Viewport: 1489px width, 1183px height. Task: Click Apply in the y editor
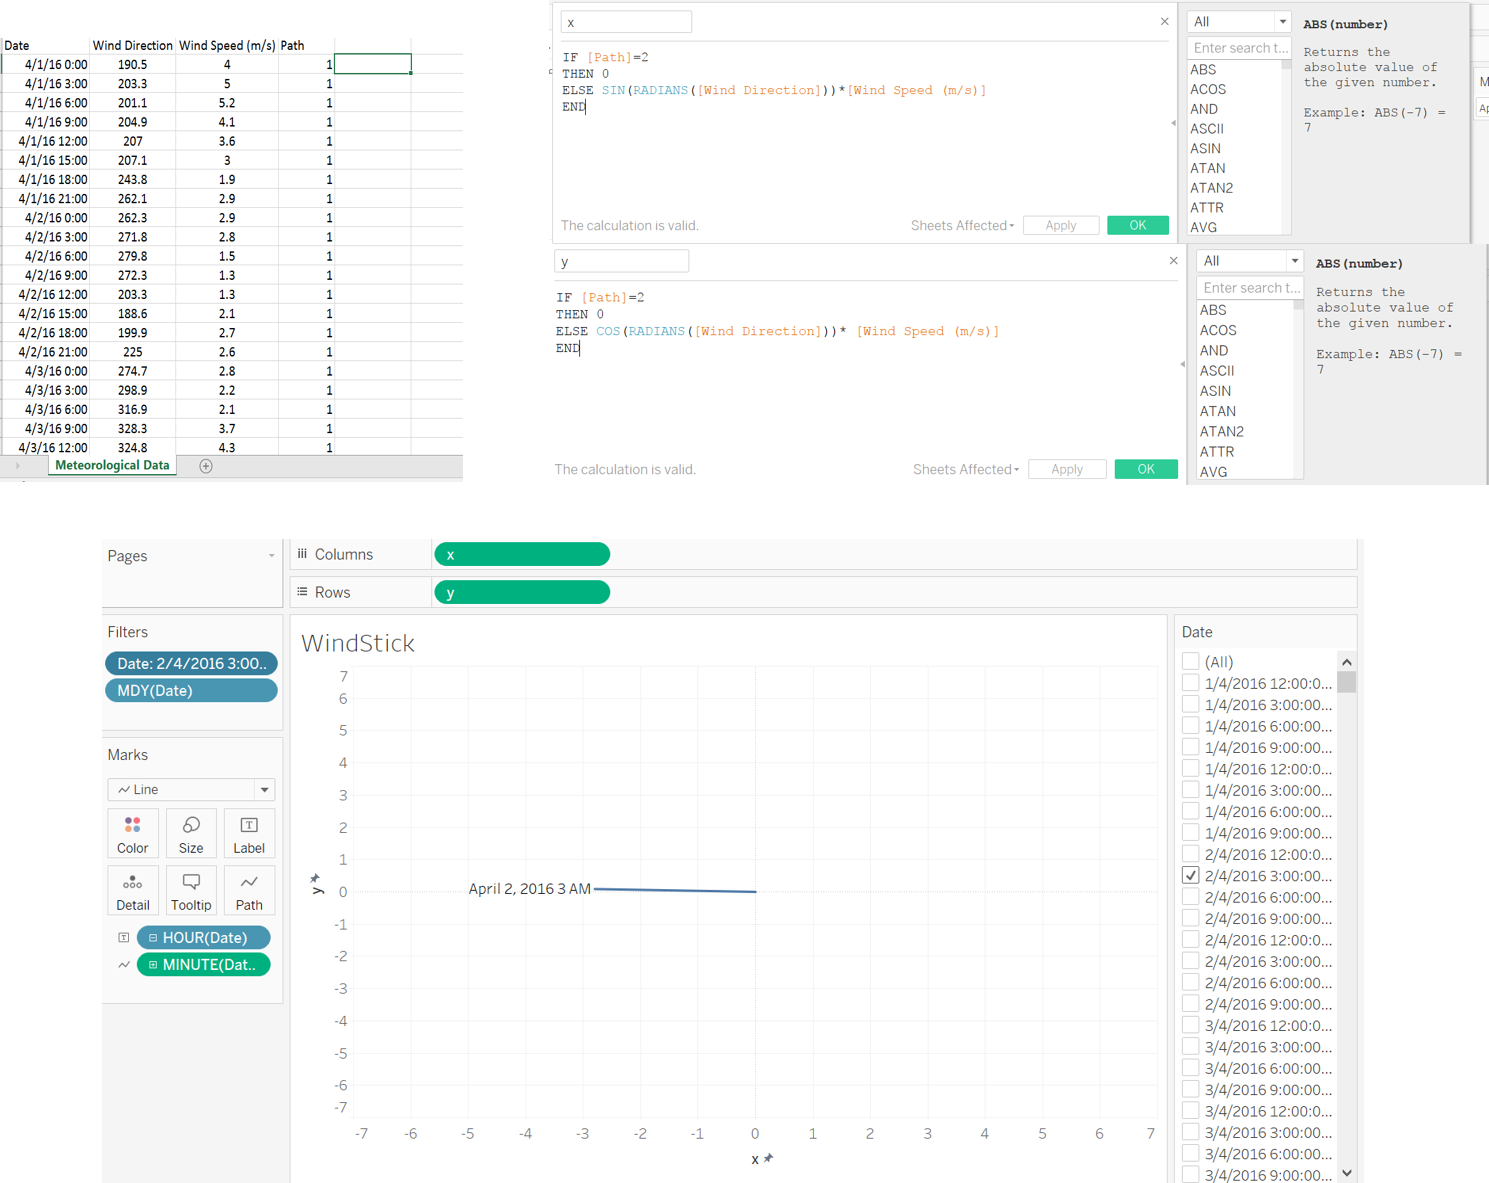(x=1067, y=470)
